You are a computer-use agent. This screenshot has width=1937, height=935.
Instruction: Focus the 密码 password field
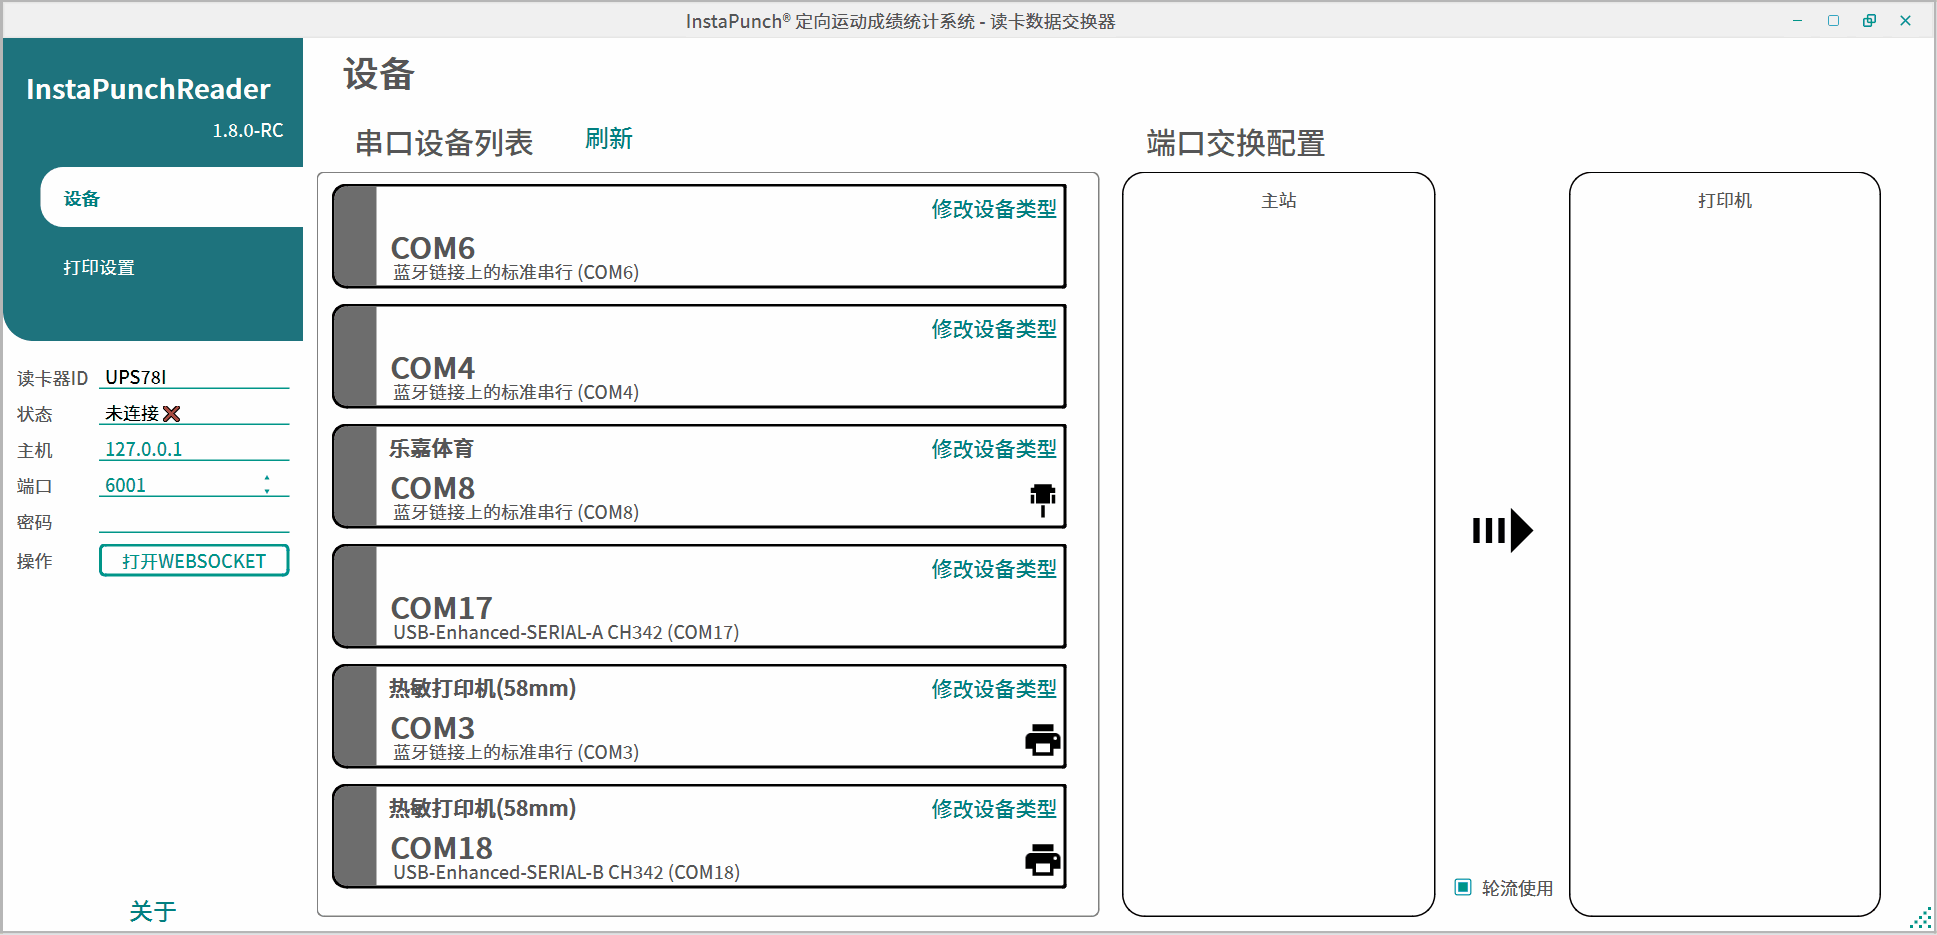point(193,522)
